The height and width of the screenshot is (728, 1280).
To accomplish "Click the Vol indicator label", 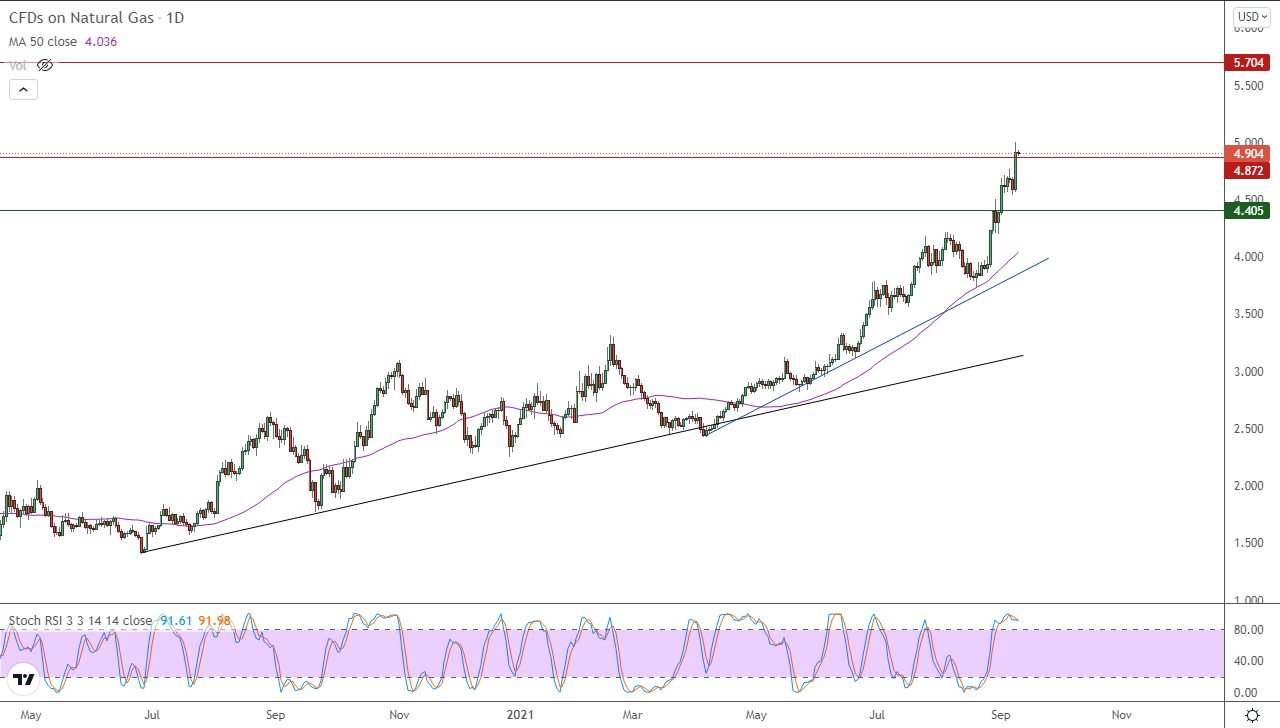I will tap(18, 65).
